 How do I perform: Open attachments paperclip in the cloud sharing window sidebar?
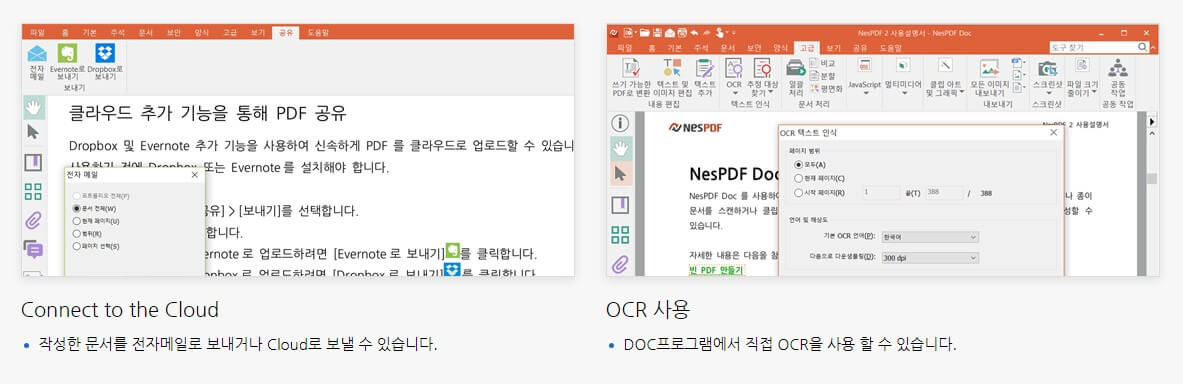tap(32, 221)
